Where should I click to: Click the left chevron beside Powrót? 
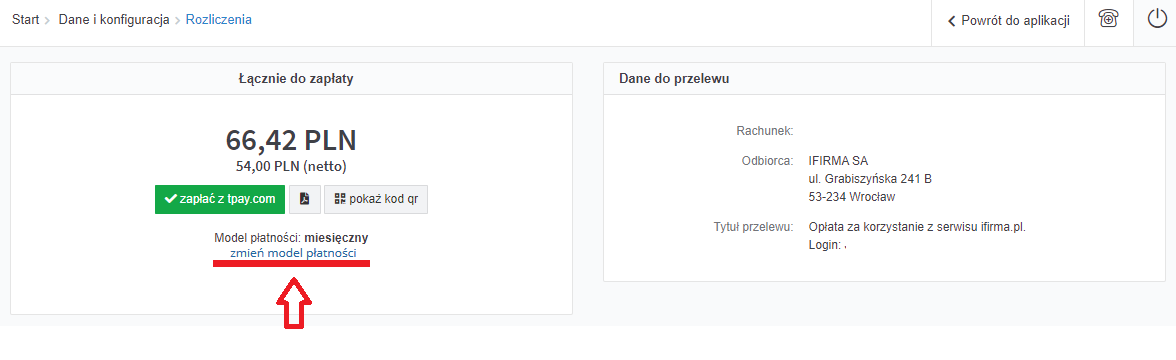(952, 21)
